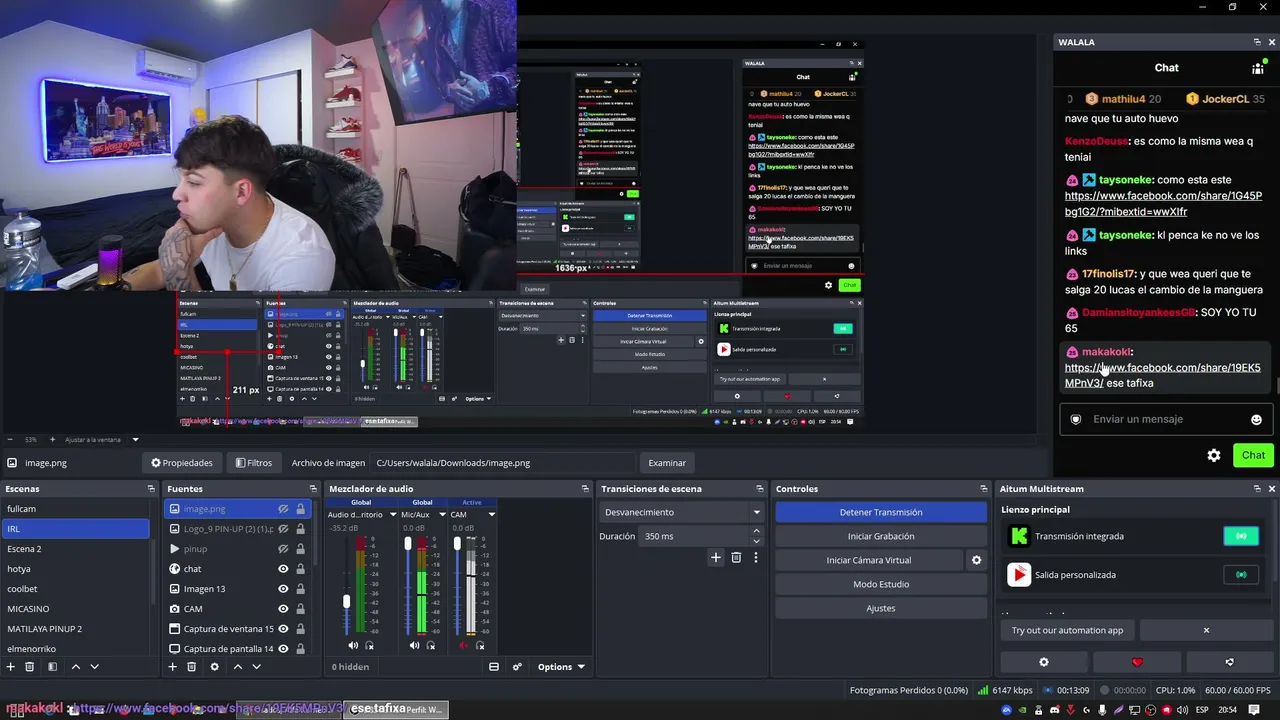Mute the Mic/Aux speaker icon
The width and height of the screenshot is (1280, 720).
(415, 646)
